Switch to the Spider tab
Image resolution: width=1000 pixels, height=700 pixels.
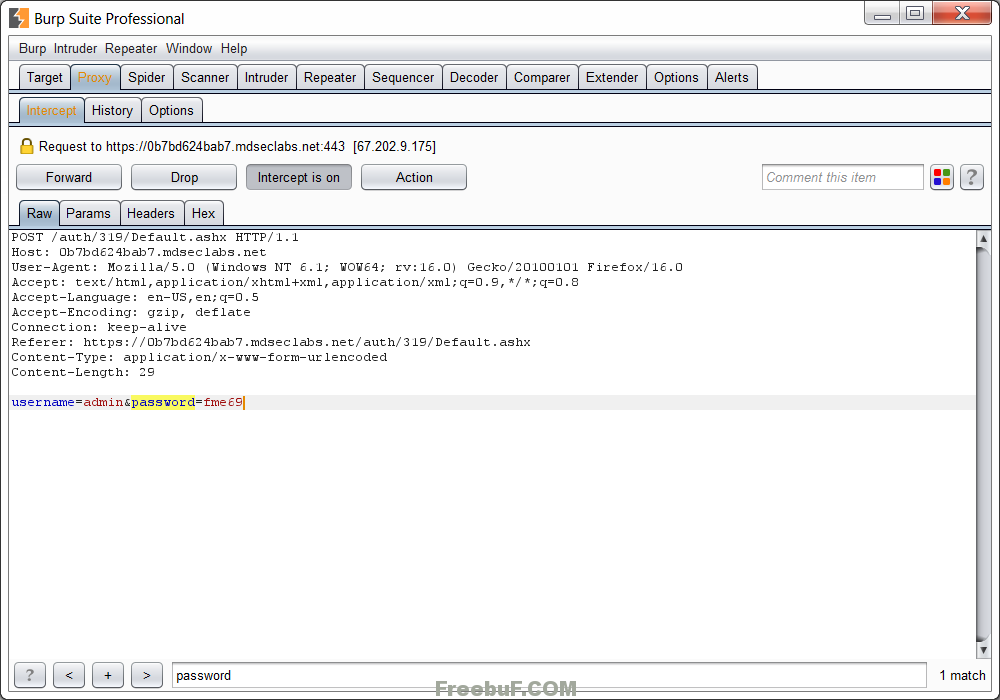[147, 77]
